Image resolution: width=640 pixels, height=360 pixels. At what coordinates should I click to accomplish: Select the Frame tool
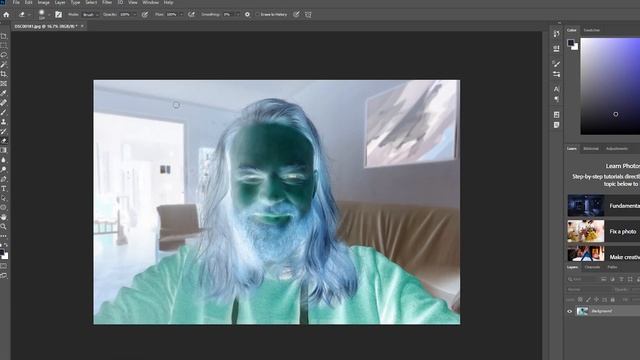coord(4,84)
